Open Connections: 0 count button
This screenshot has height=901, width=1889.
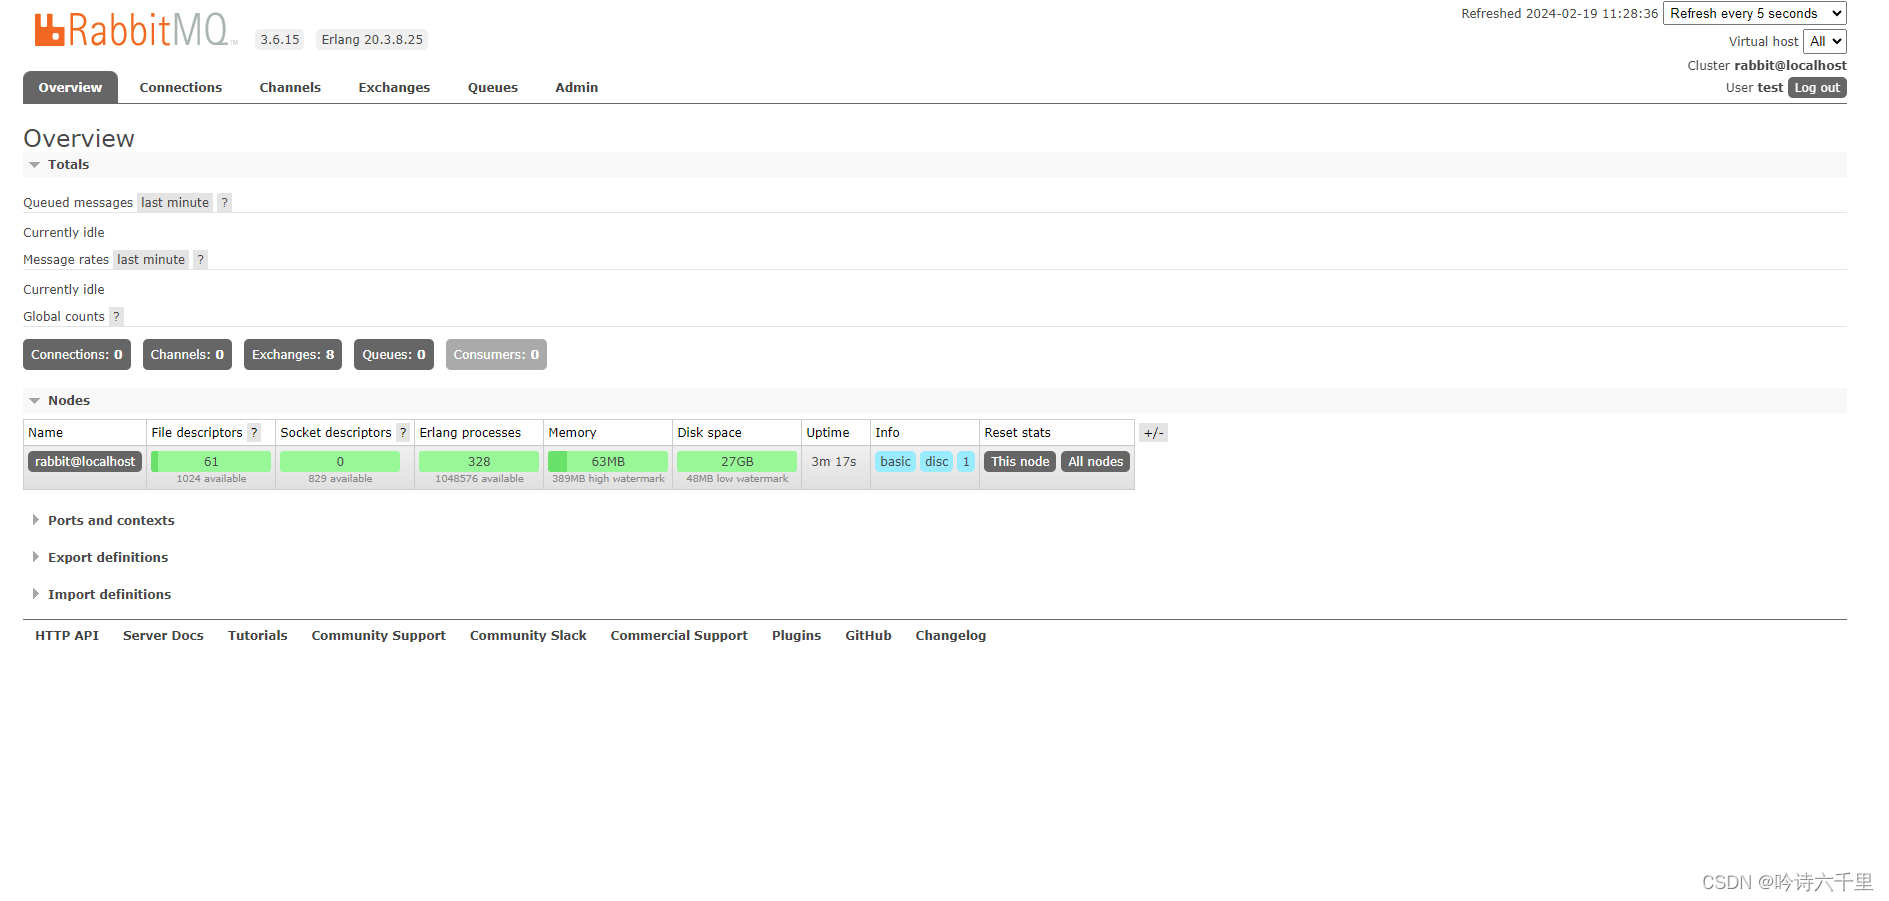pyautogui.click(x=77, y=354)
